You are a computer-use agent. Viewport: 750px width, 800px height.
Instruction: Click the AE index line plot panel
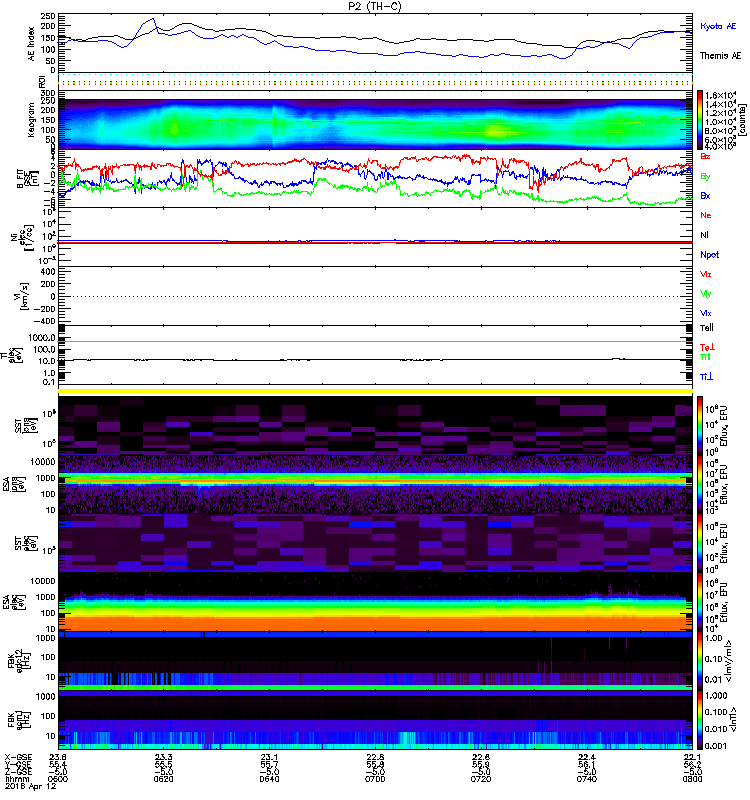click(x=375, y=43)
